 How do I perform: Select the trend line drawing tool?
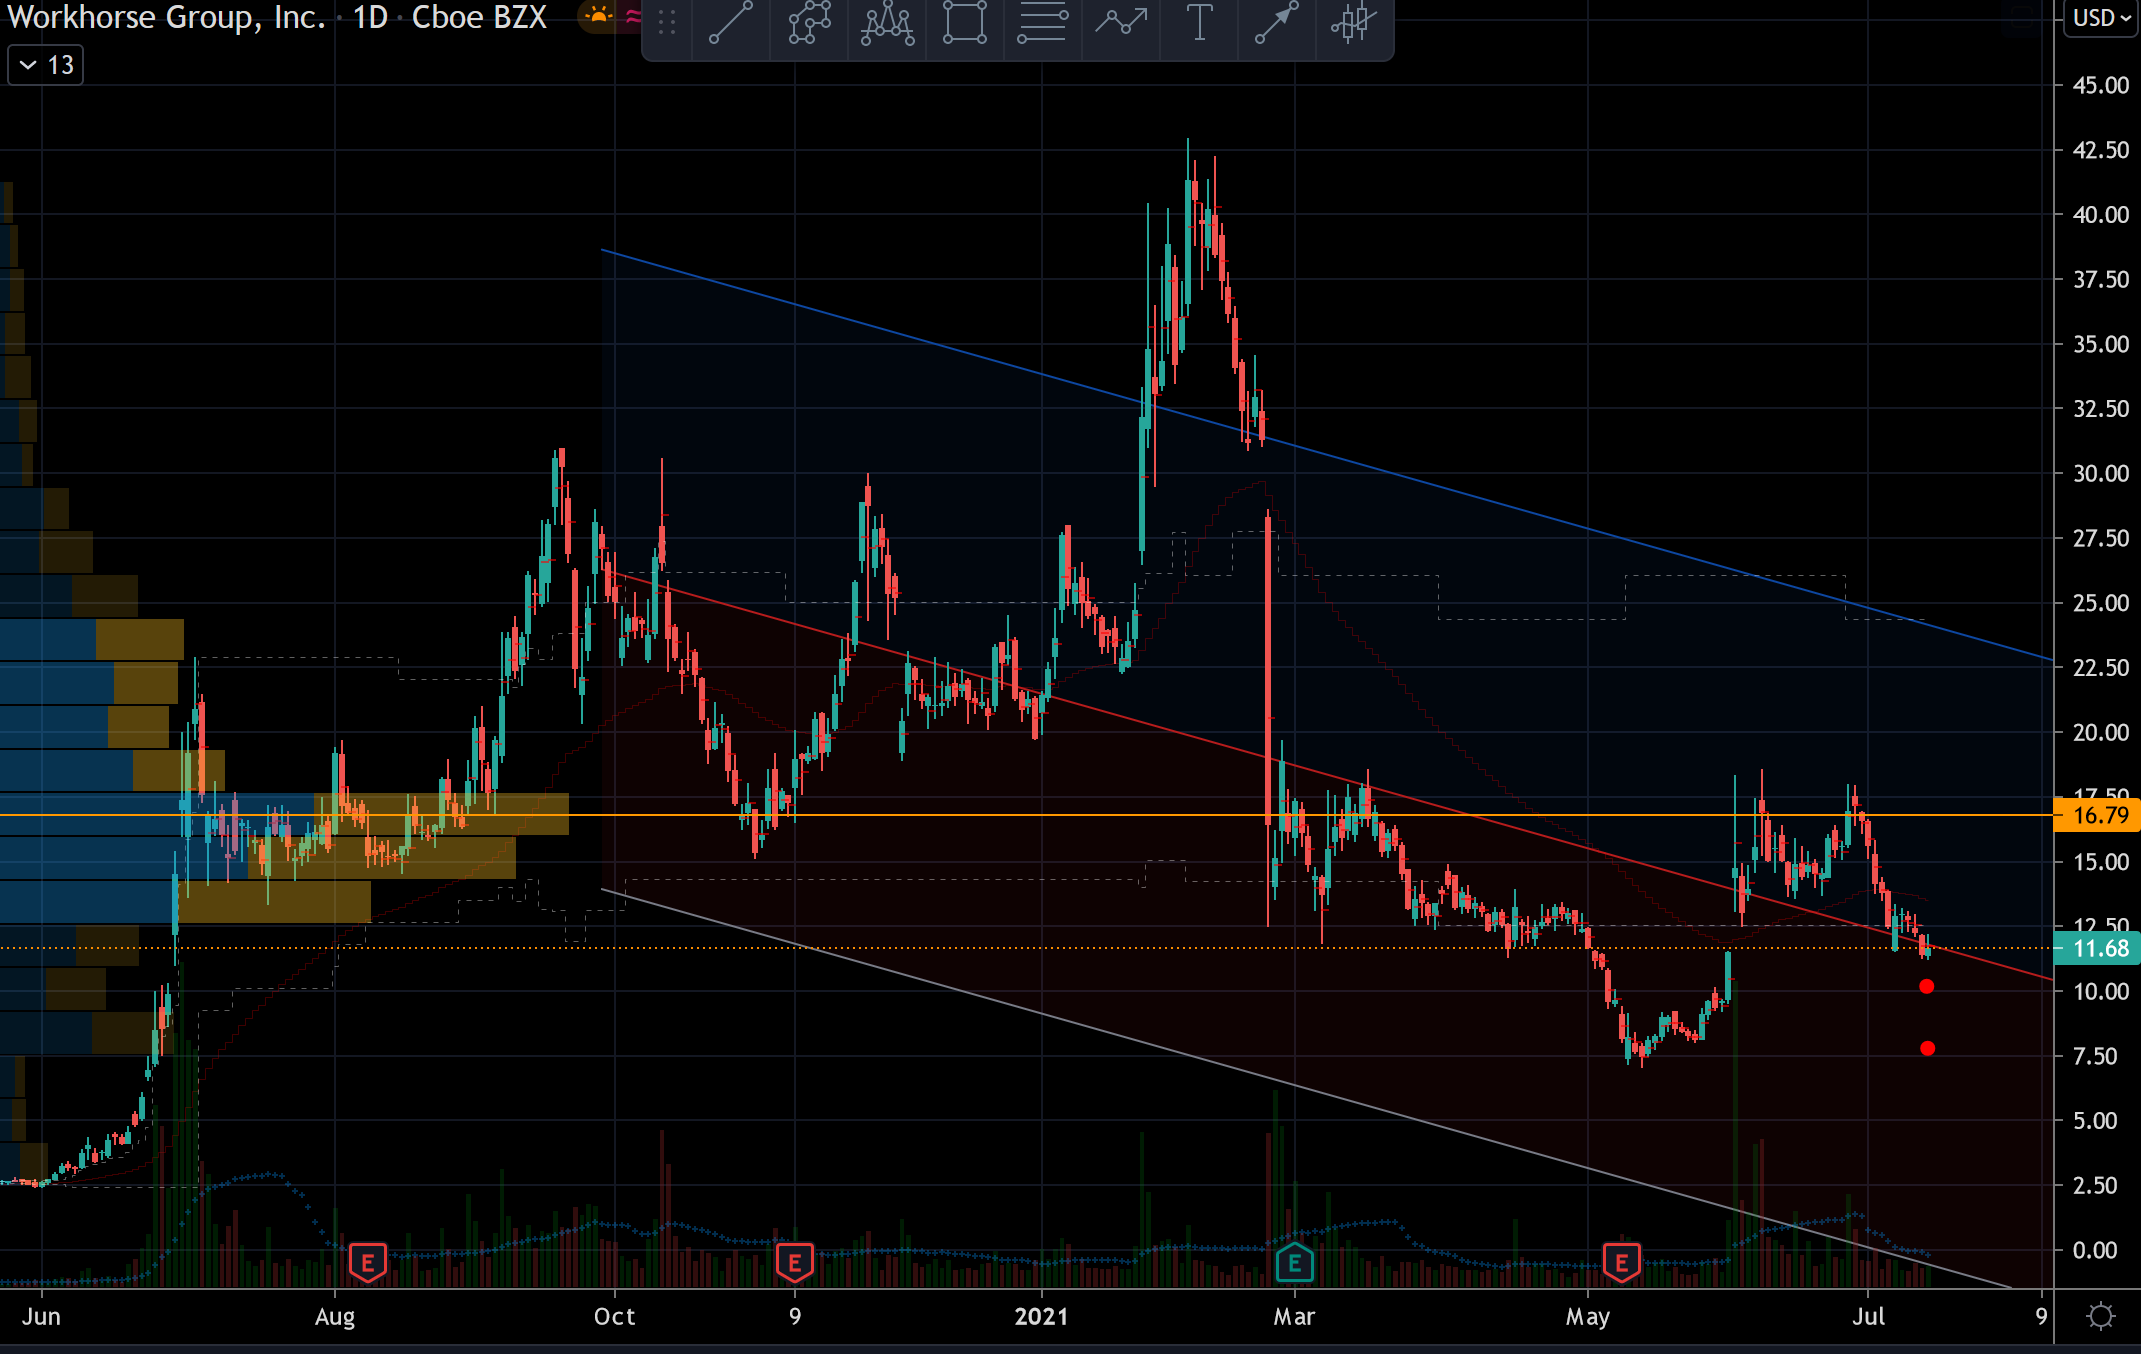[731, 22]
